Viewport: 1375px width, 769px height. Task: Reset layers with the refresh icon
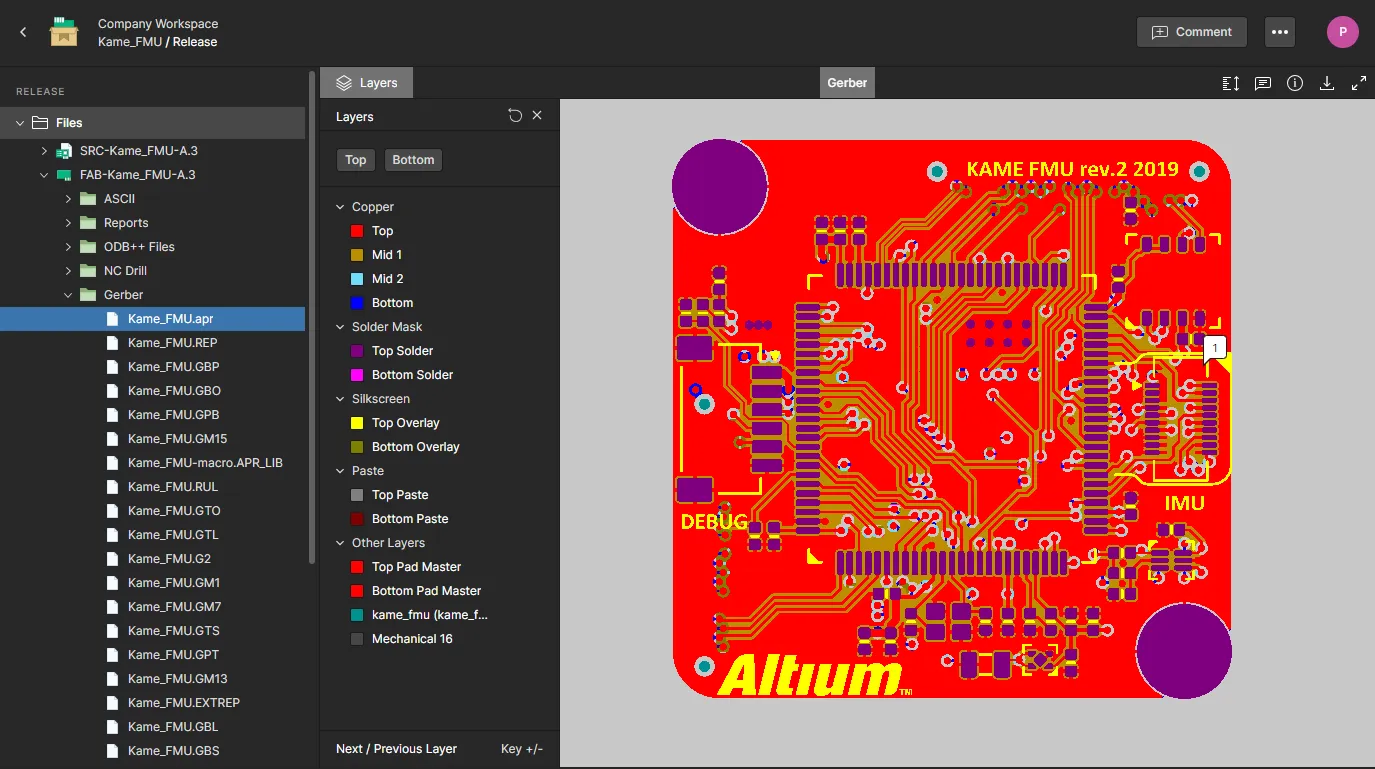[x=515, y=116]
